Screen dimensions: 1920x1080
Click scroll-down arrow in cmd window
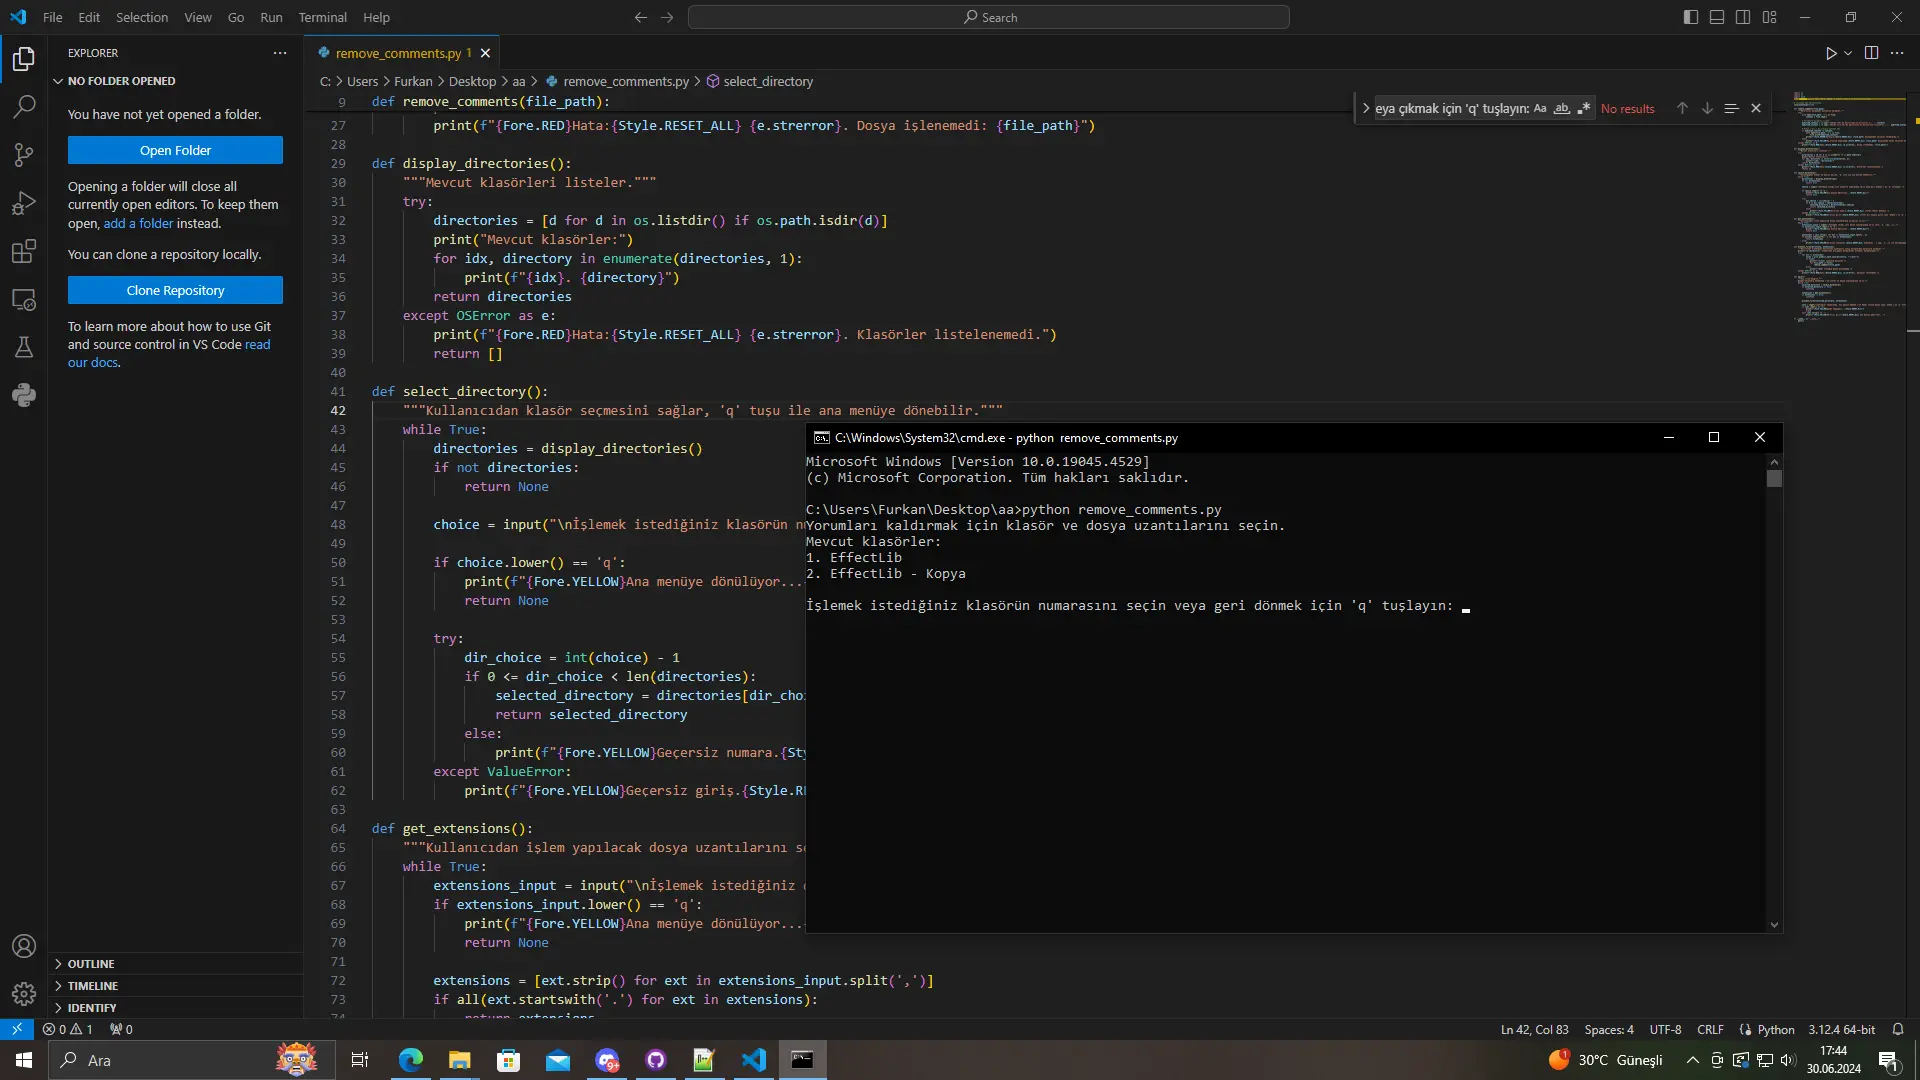point(1774,925)
